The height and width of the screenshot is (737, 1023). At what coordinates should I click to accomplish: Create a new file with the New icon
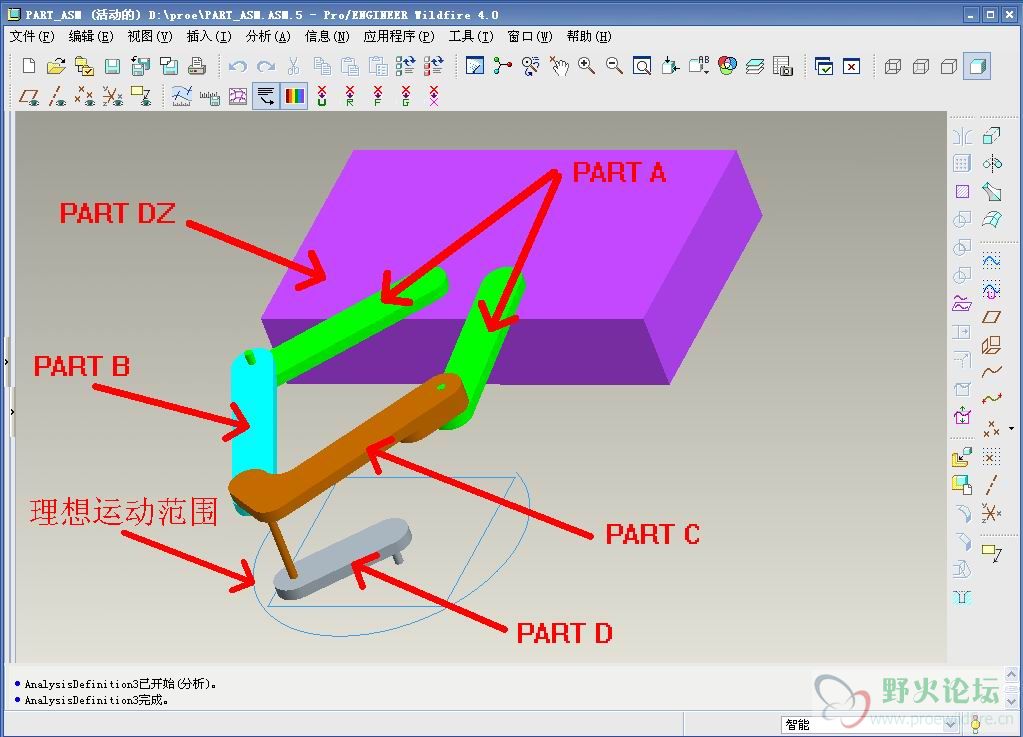(x=29, y=66)
